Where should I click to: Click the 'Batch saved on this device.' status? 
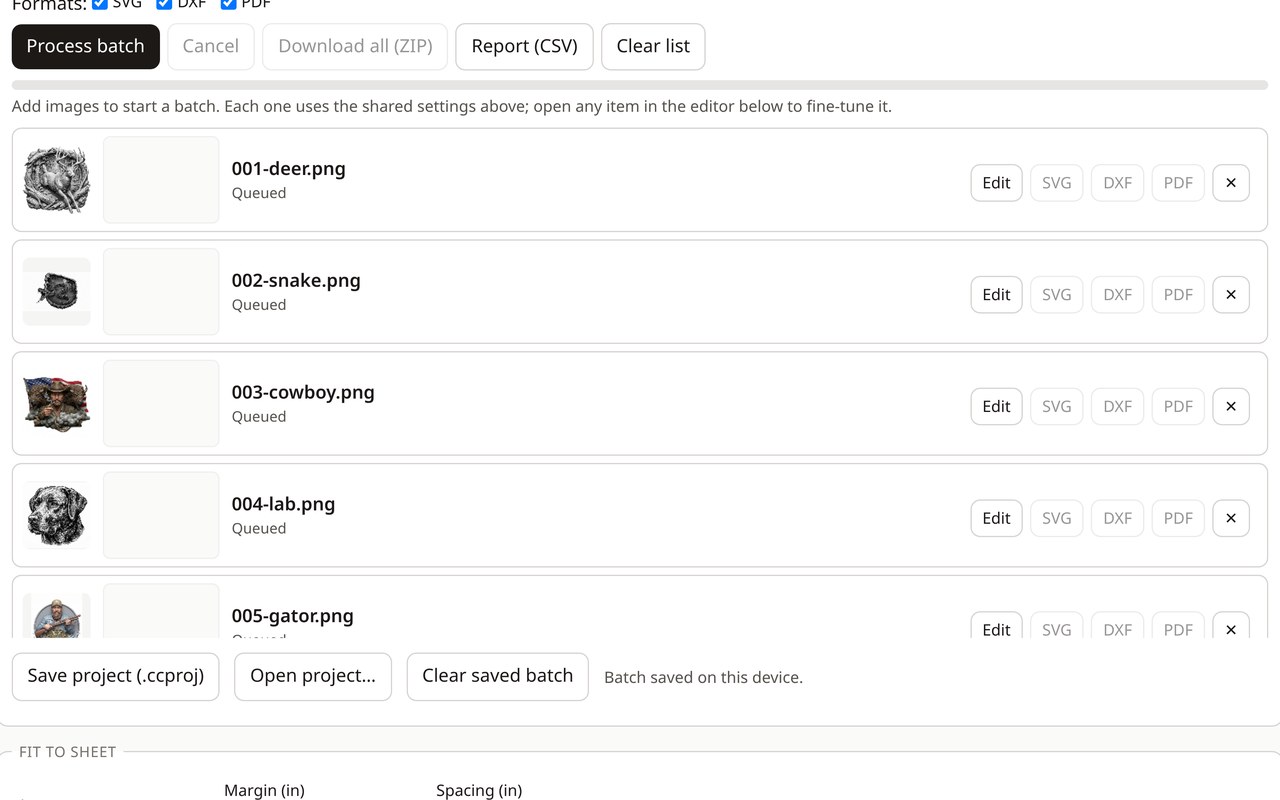click(703, 678)
